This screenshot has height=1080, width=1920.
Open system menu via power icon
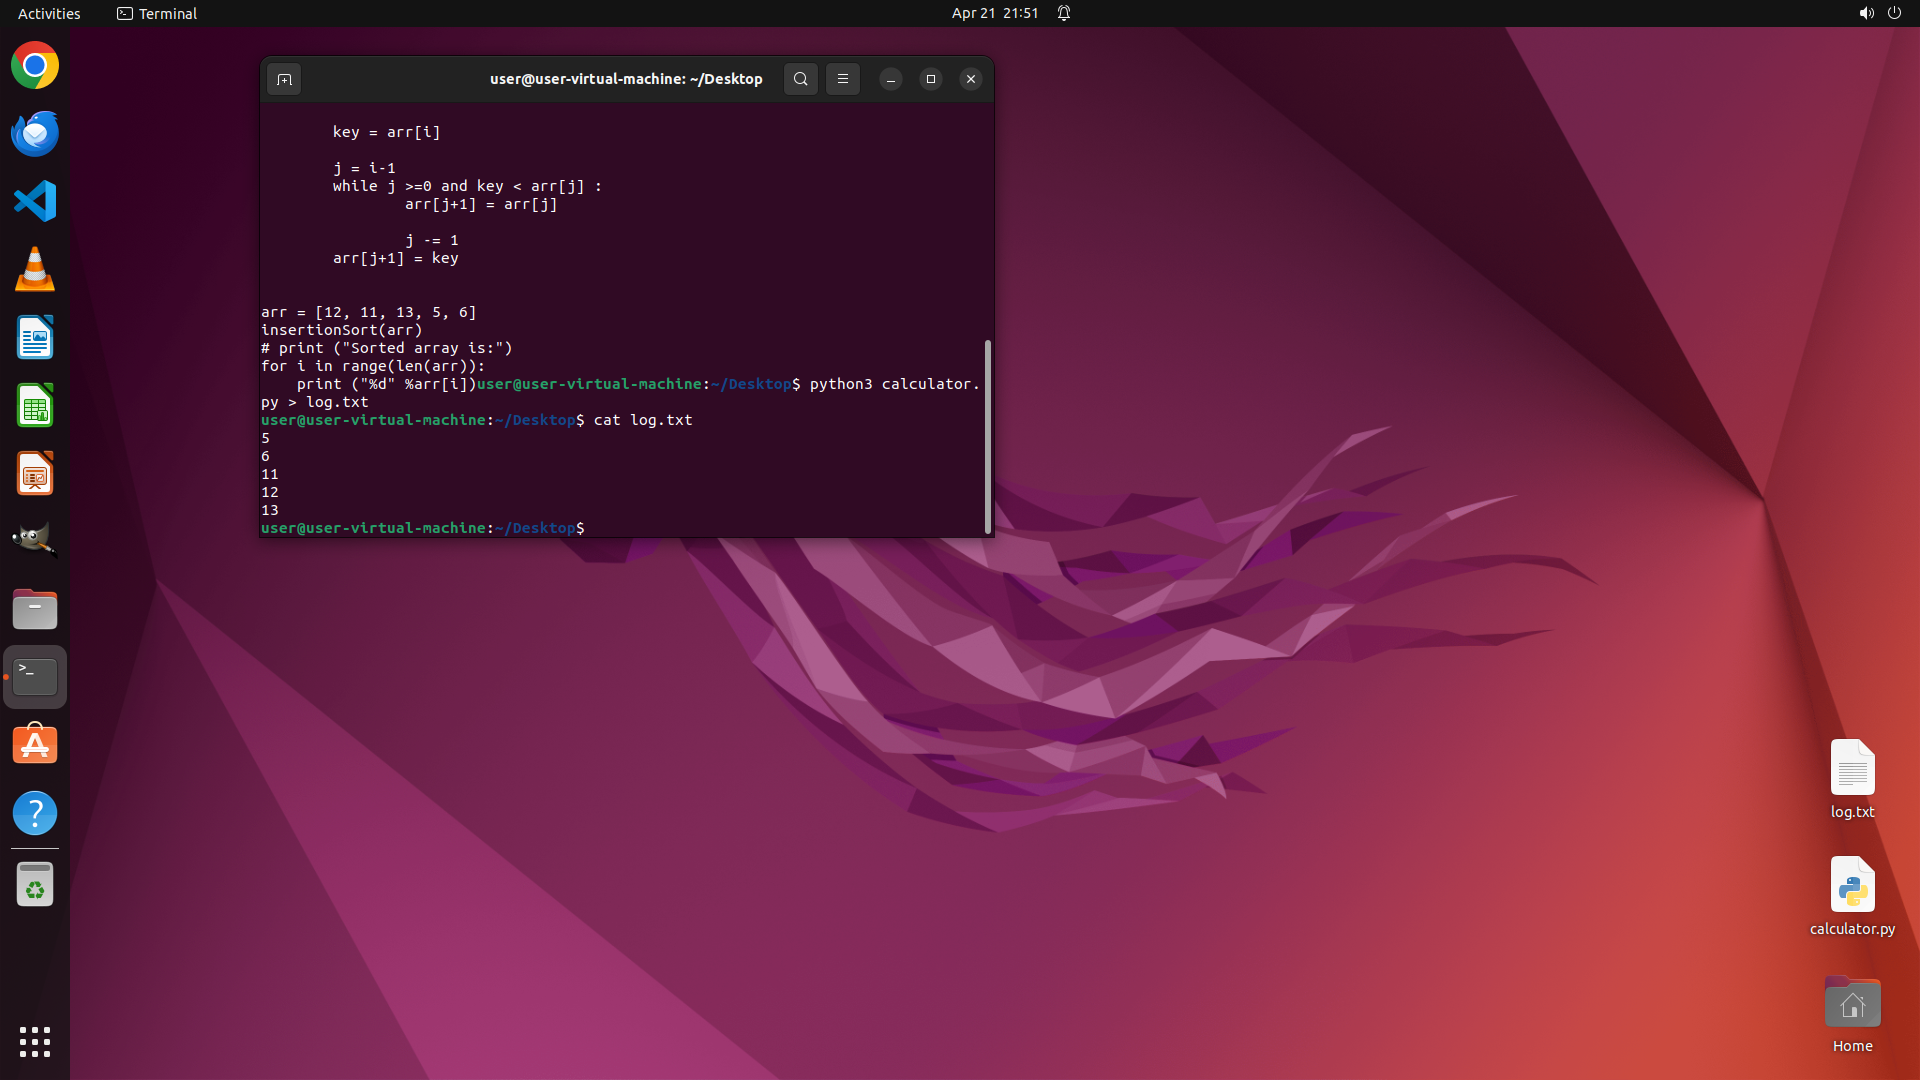(x=1894, y=13)
